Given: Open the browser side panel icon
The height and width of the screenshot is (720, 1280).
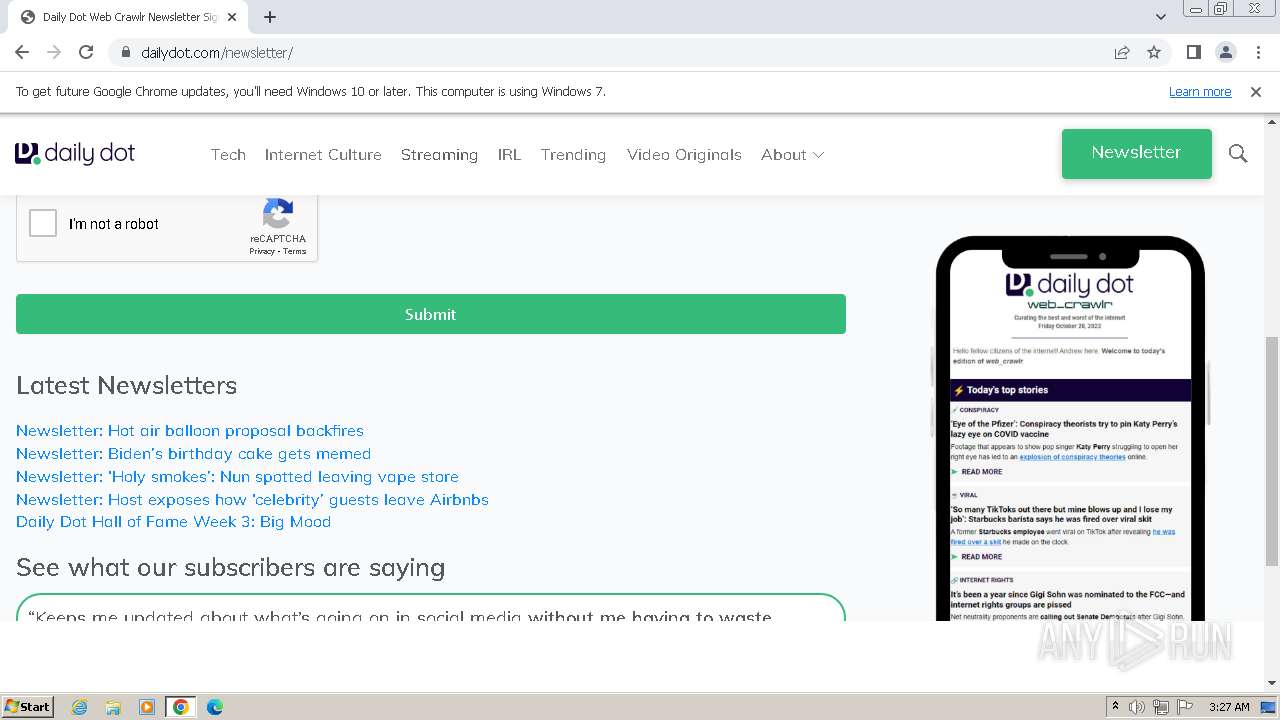Looking at the screenshot, I should point(1194,52).
